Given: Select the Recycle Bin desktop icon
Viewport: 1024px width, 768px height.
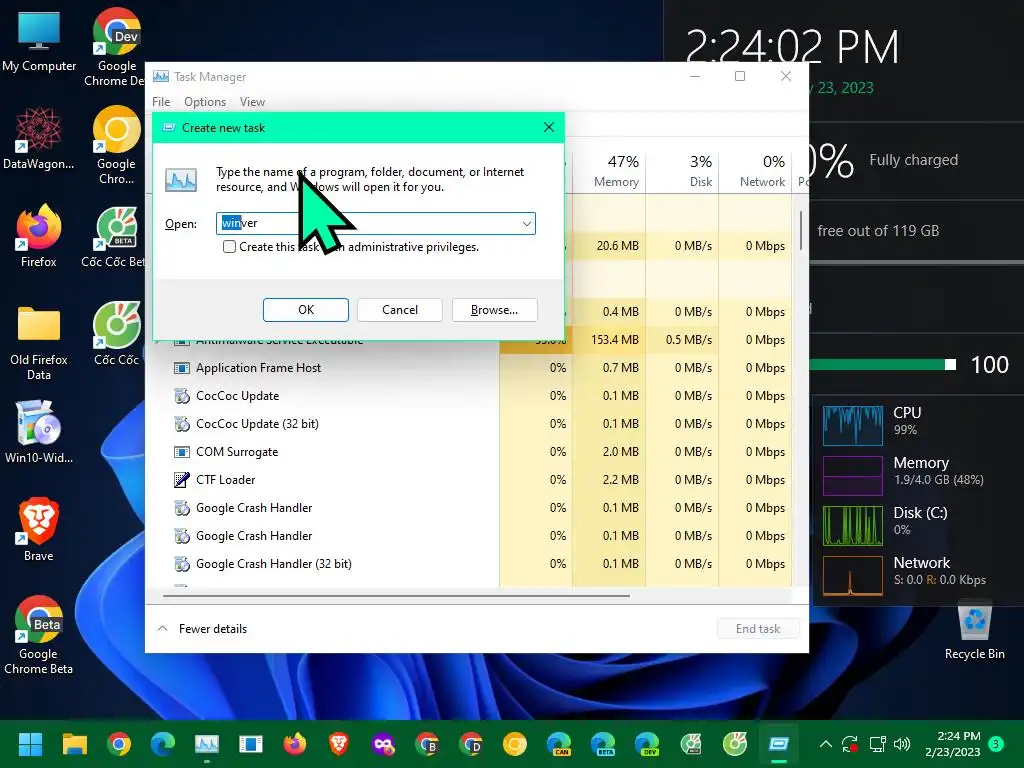Looking at the screenshot, I should point(974,631).
